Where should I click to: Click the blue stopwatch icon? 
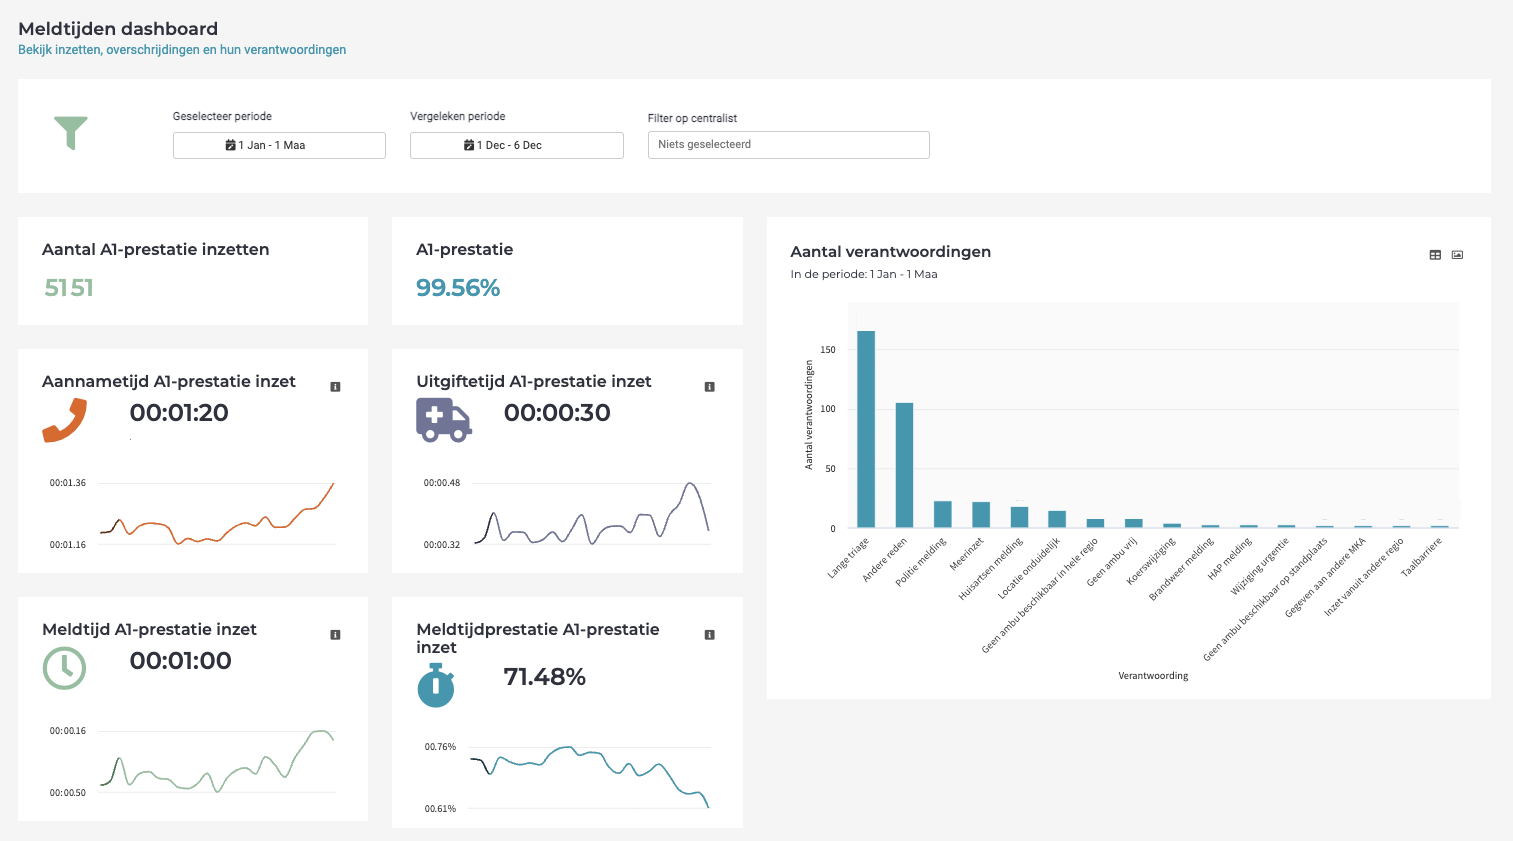[436, 686]
